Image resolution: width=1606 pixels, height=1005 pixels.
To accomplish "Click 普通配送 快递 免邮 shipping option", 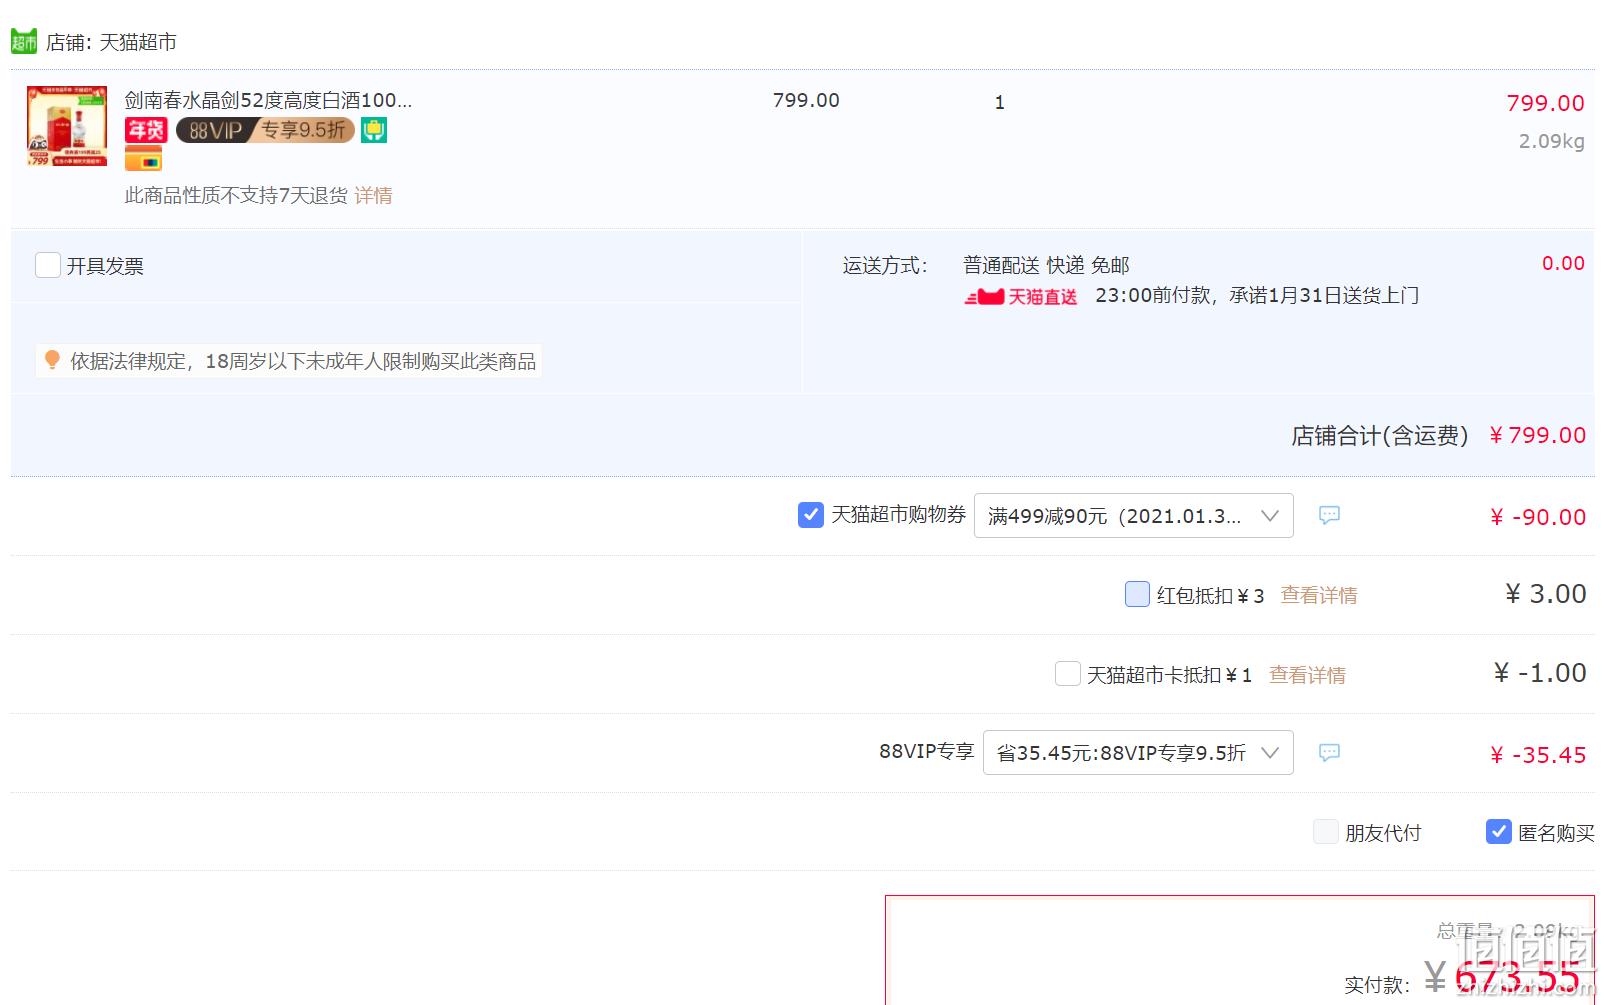I will tap(1046, 265).
